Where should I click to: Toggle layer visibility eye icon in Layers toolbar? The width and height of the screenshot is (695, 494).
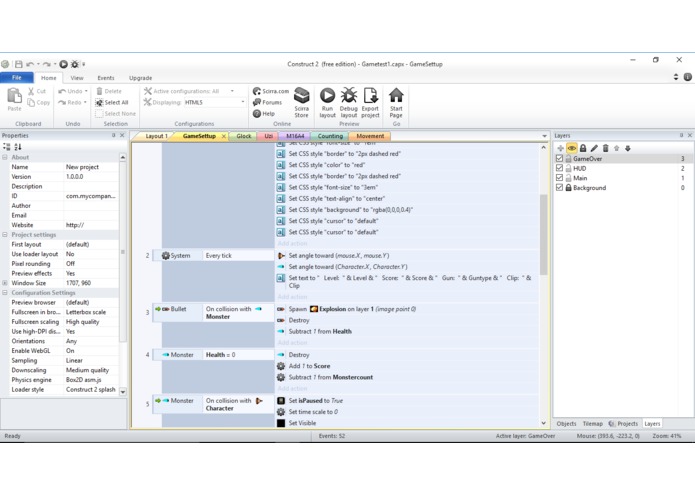click(x=572, y=148)
